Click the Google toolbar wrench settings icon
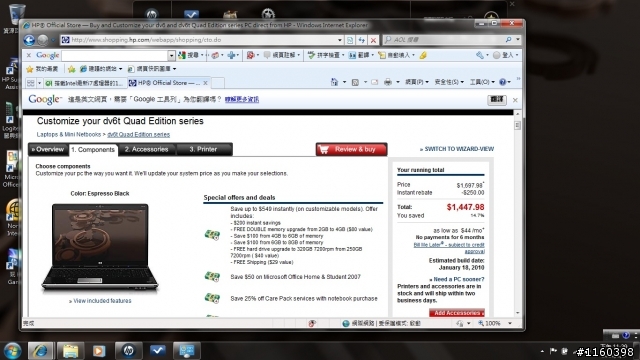 pyautogui.click(x=480, y=55)
